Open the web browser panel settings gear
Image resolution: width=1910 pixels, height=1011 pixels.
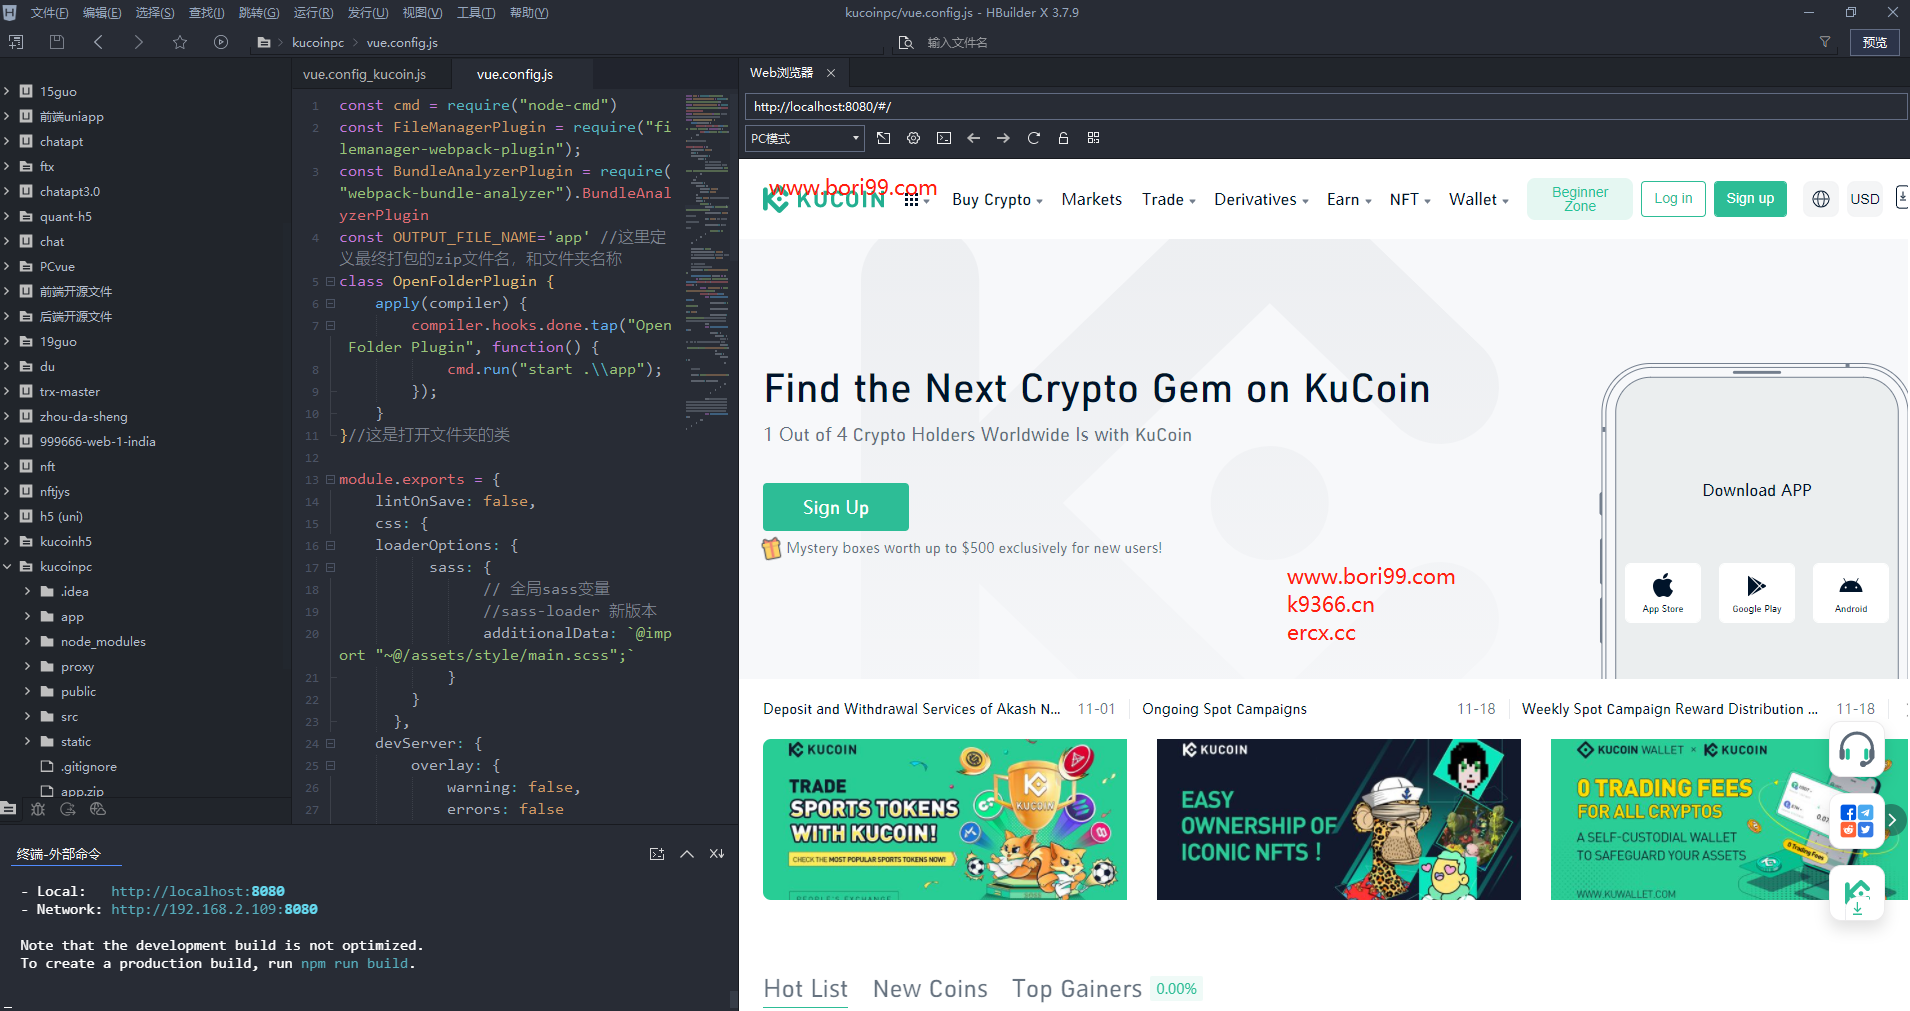(914, 138)
